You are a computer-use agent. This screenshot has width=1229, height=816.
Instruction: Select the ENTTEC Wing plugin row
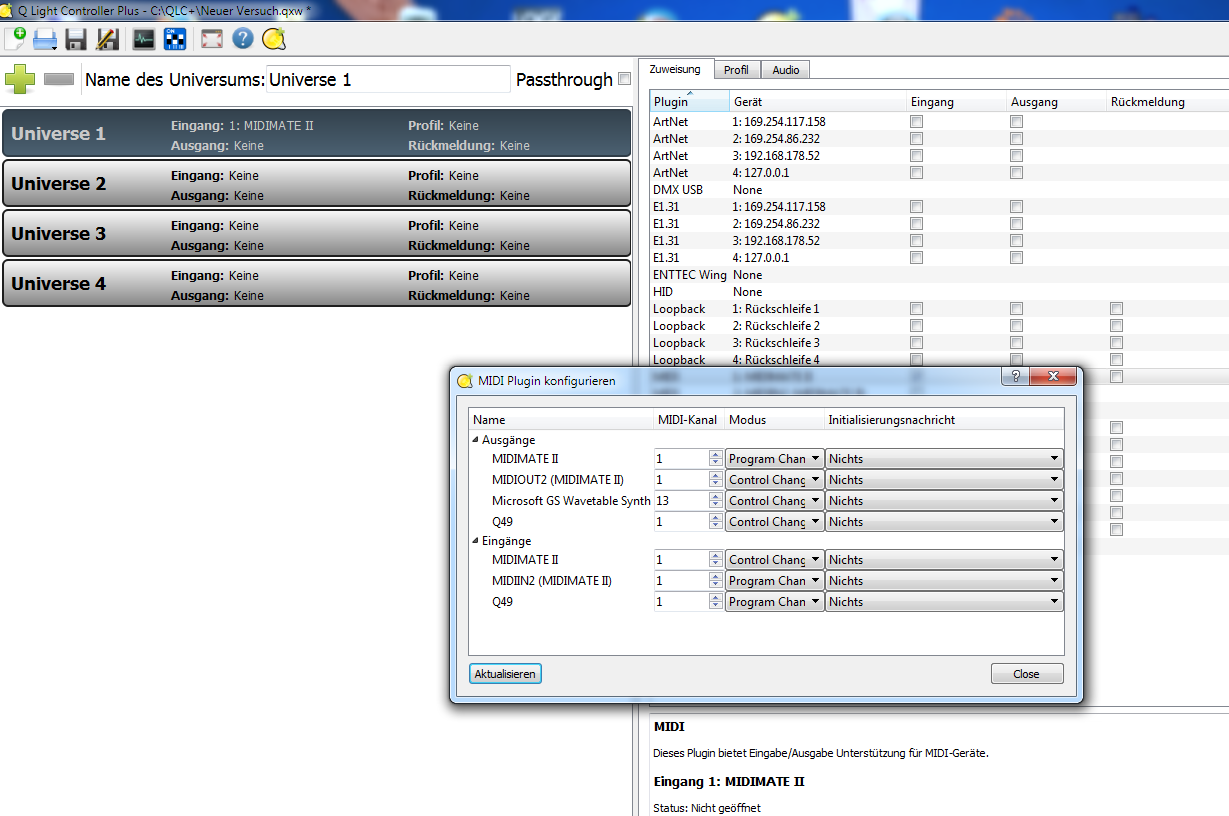coord(939,275)
